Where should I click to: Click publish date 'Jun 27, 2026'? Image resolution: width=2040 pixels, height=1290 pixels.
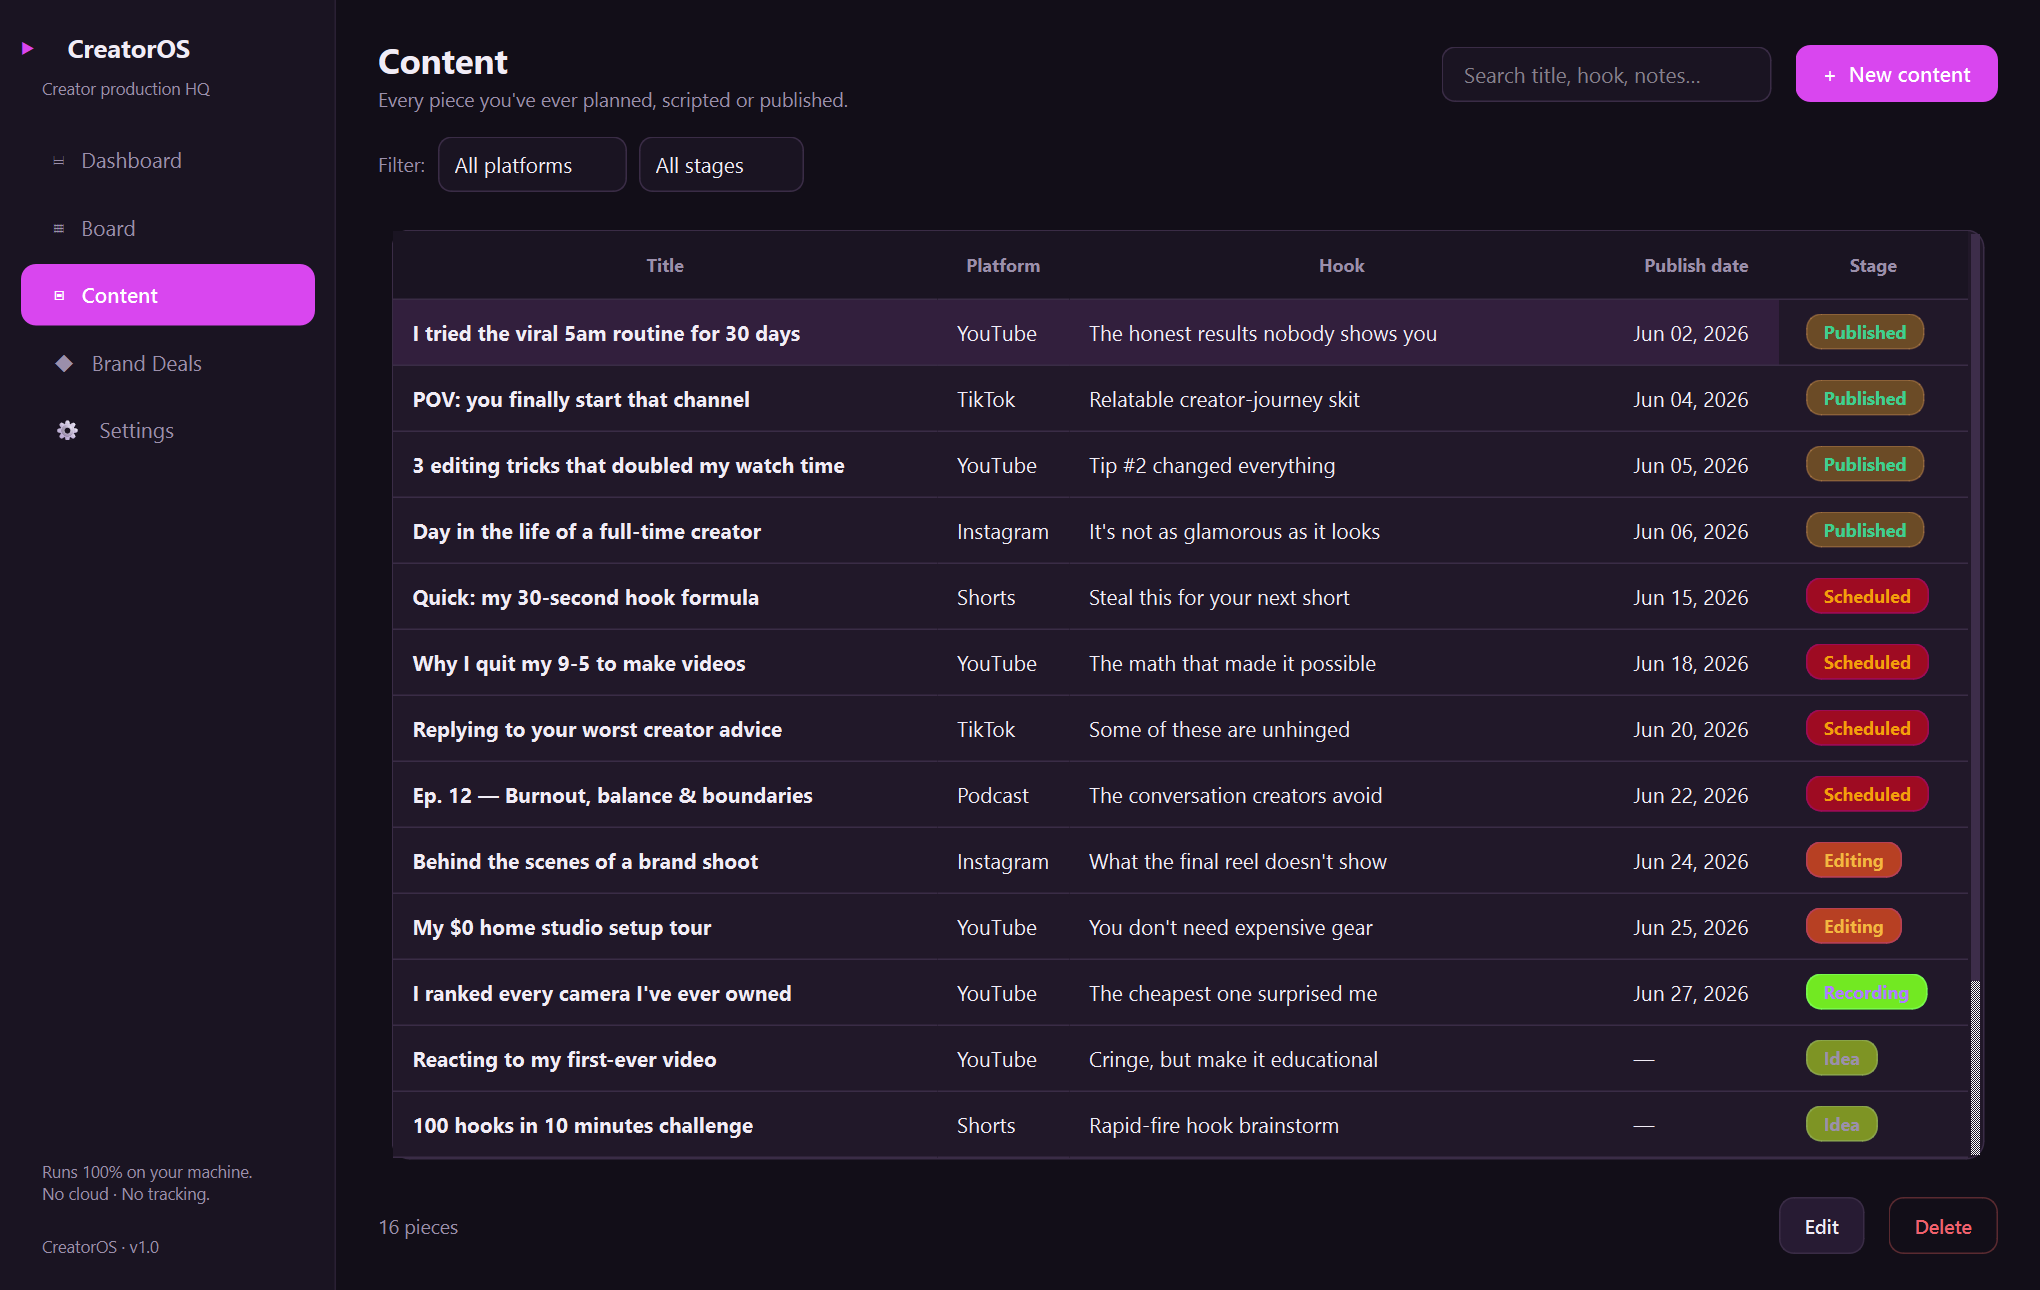(1690, 993)
